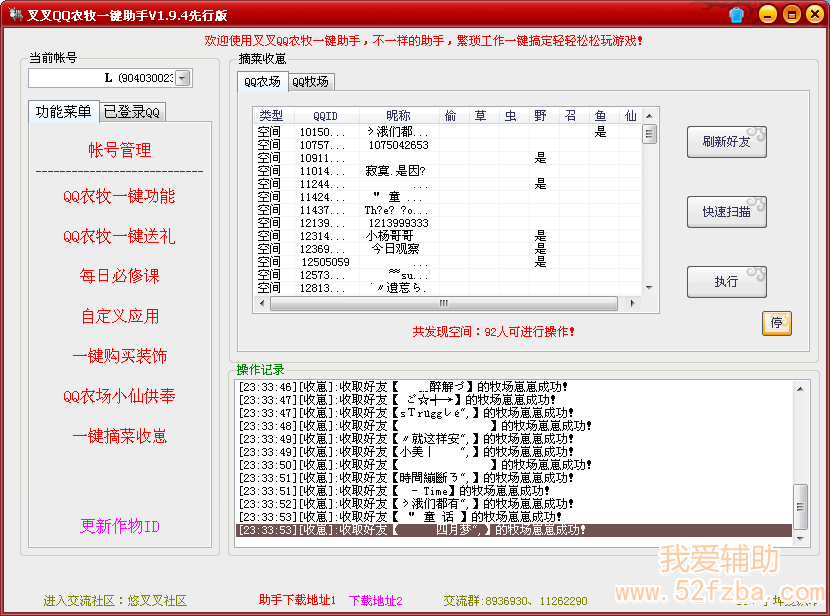
Task: Open the 悠叉叉社区 community link
Action: (157, 601)
